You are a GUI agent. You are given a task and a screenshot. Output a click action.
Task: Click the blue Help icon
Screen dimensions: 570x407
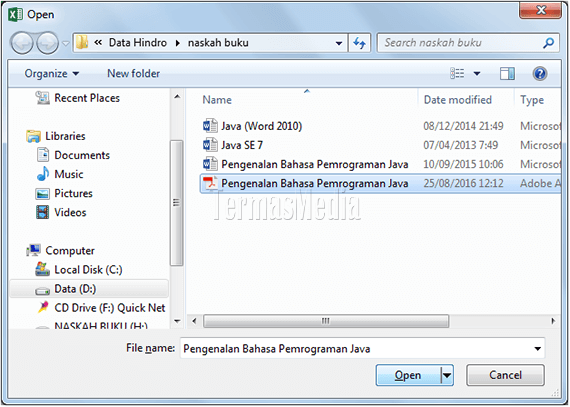[x=540, y=74]
